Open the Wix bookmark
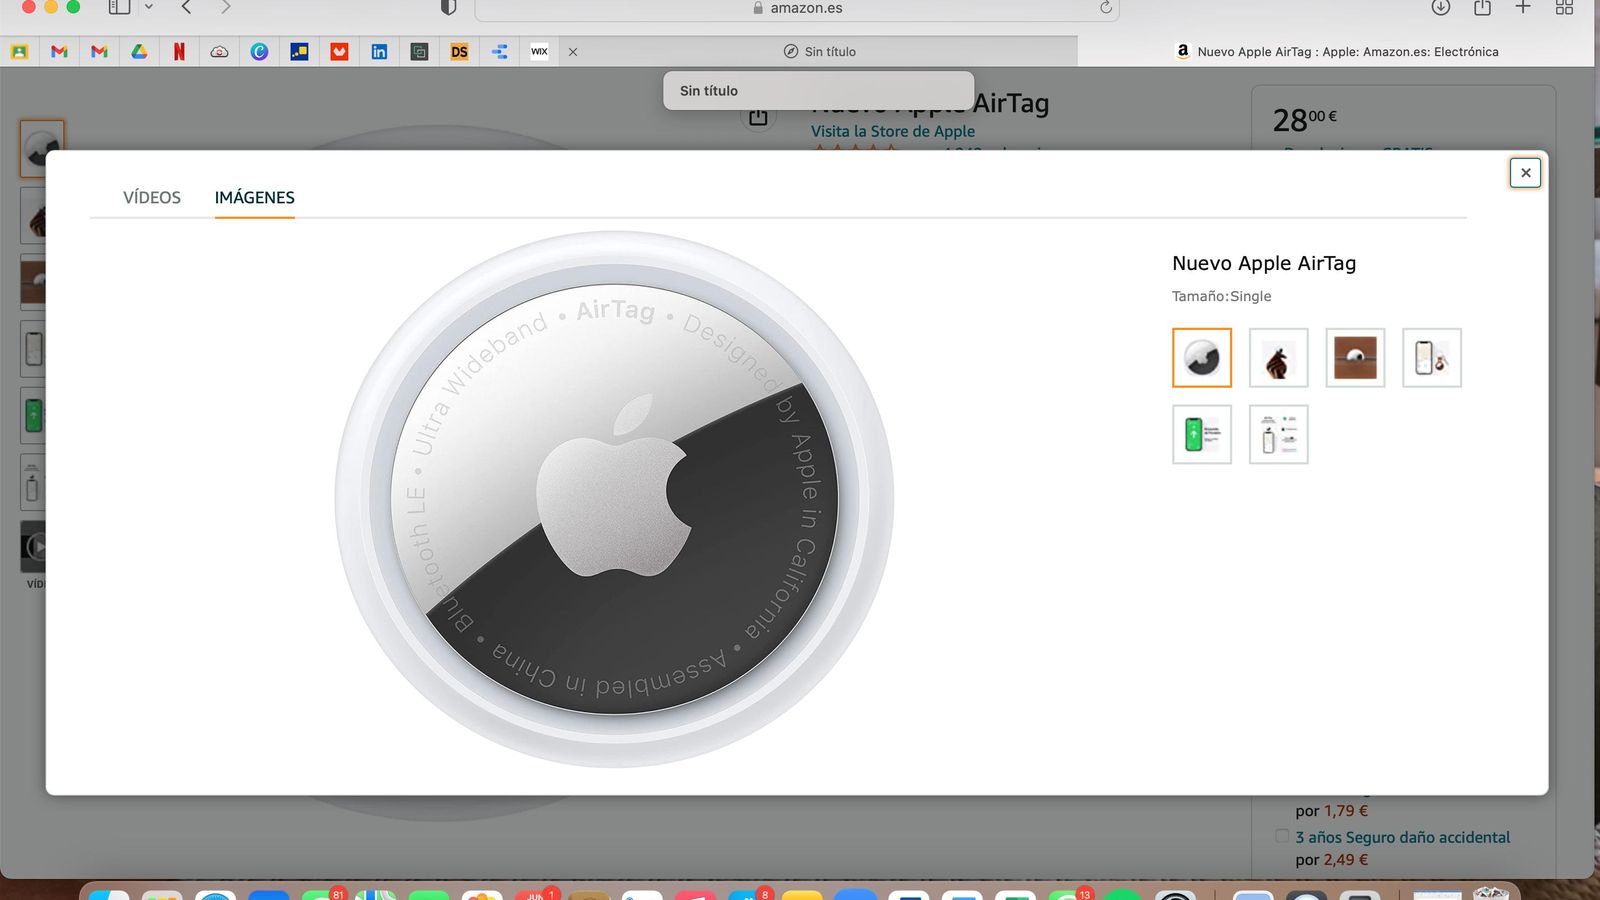Screen dimensions: 1600x900 540,51
